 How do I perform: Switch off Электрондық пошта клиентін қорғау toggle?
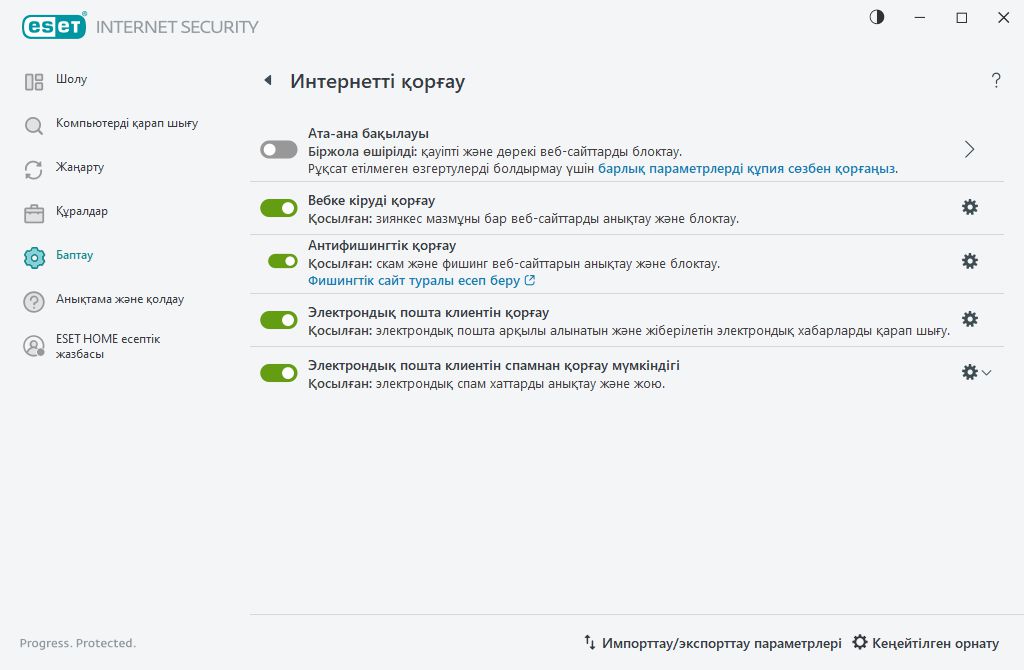(279, 319)
